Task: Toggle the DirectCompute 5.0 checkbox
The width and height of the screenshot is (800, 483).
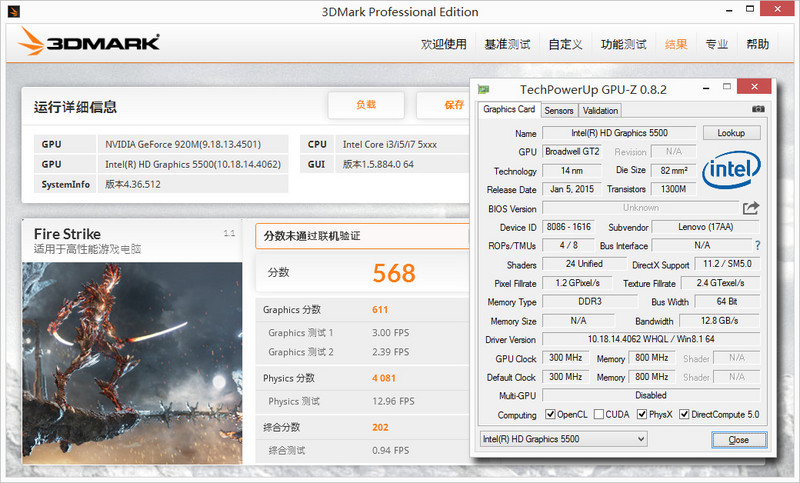Action: point(684,414)
